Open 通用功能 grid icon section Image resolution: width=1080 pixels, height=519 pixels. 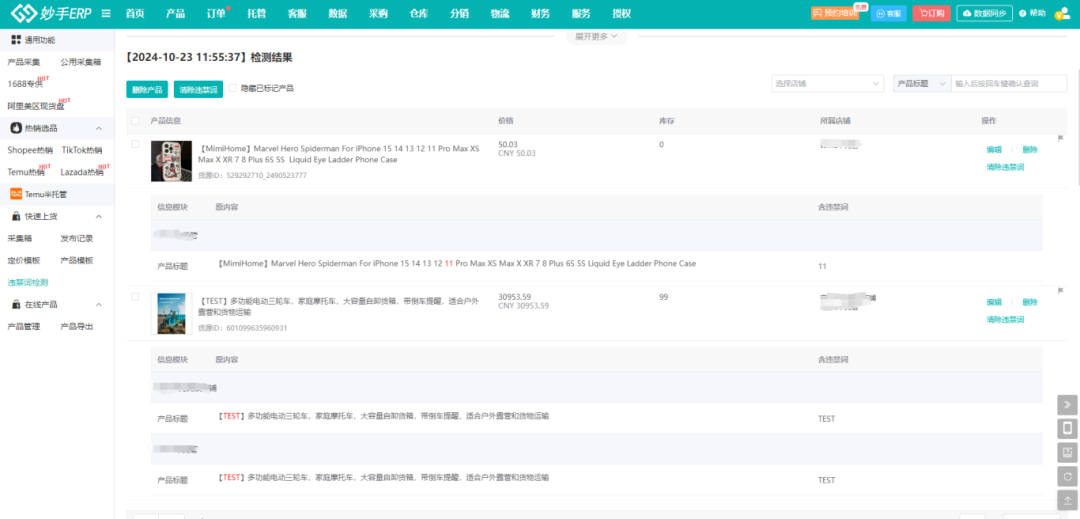[16, 40]
